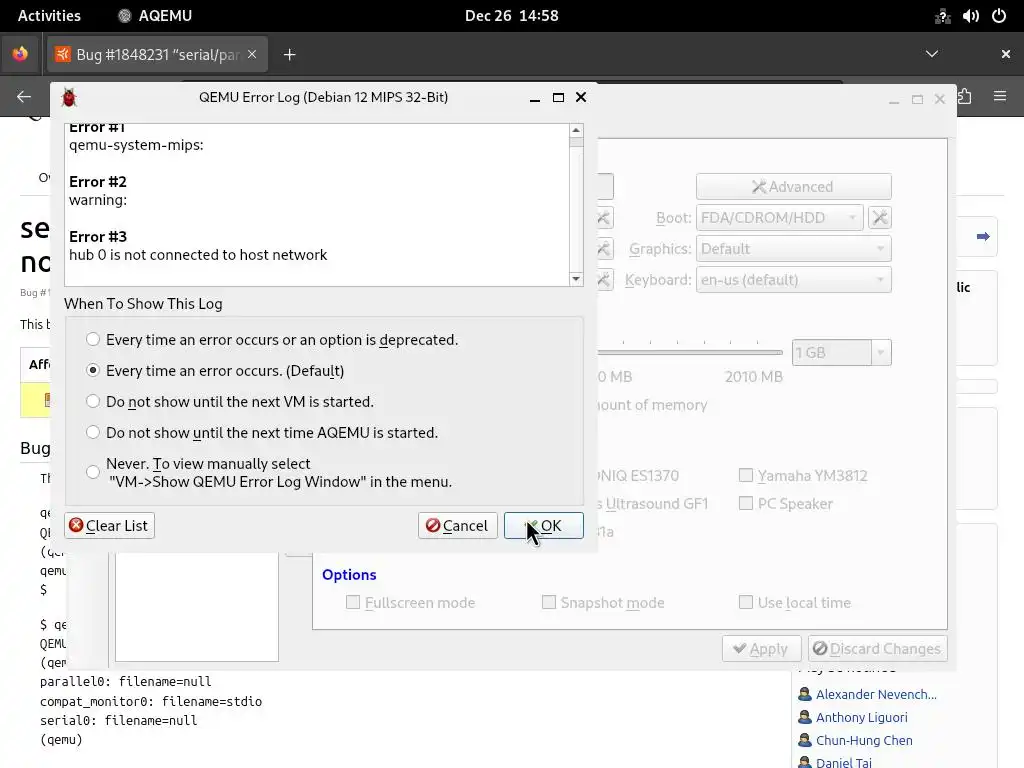Image resolution: width=1024 pixels, height=768 pixels.
Task: Open Activities overview
Action: (49, 16)
